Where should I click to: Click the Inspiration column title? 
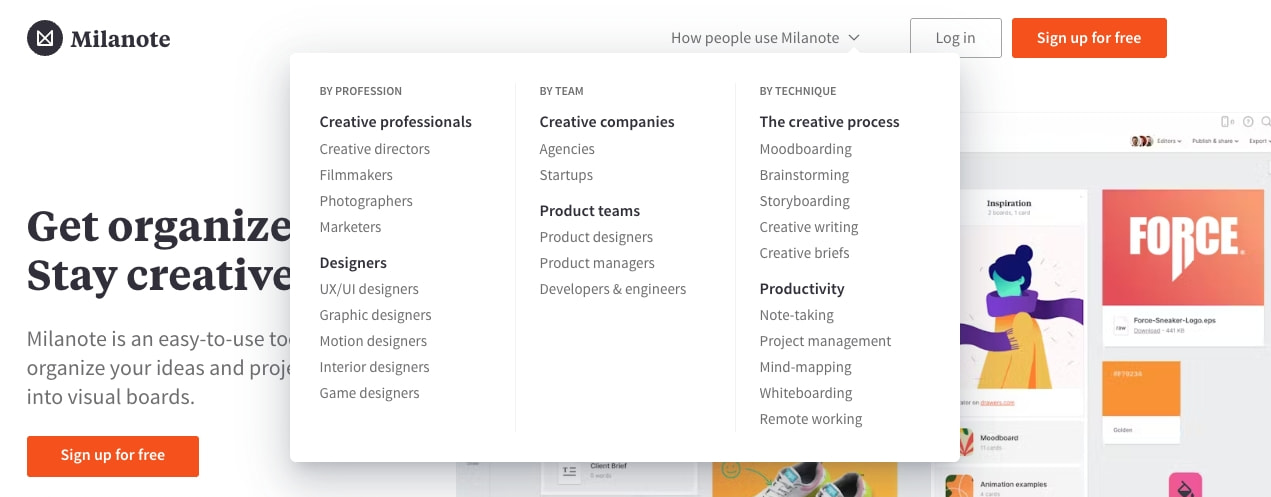1009,203
